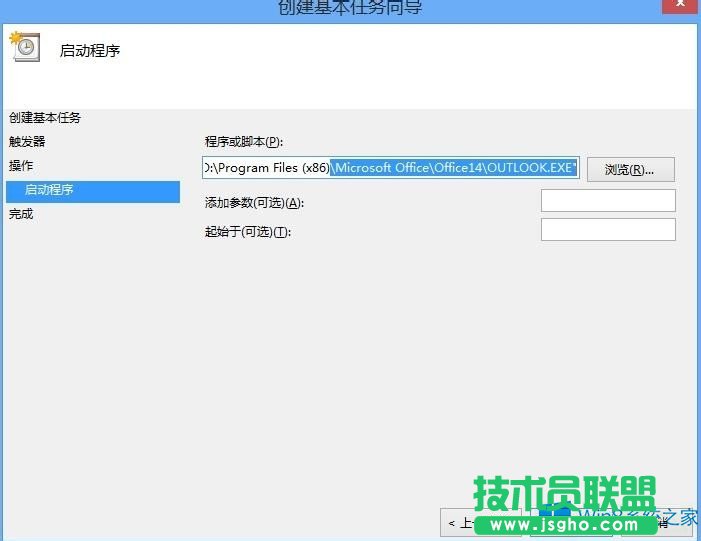Click the OUTLOOK.EXE program path field

click(x=390, y=169)
